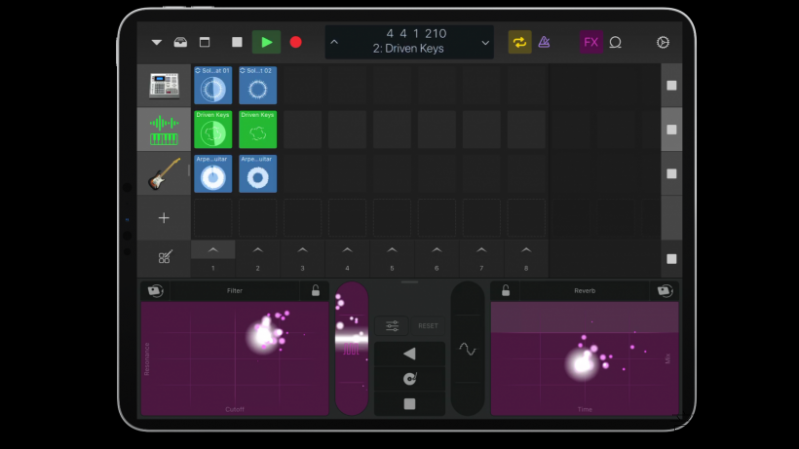This screenshot has height=449, width=799.
Task: Toggle the Filter pad lock
Action: (x=315, y=290)
